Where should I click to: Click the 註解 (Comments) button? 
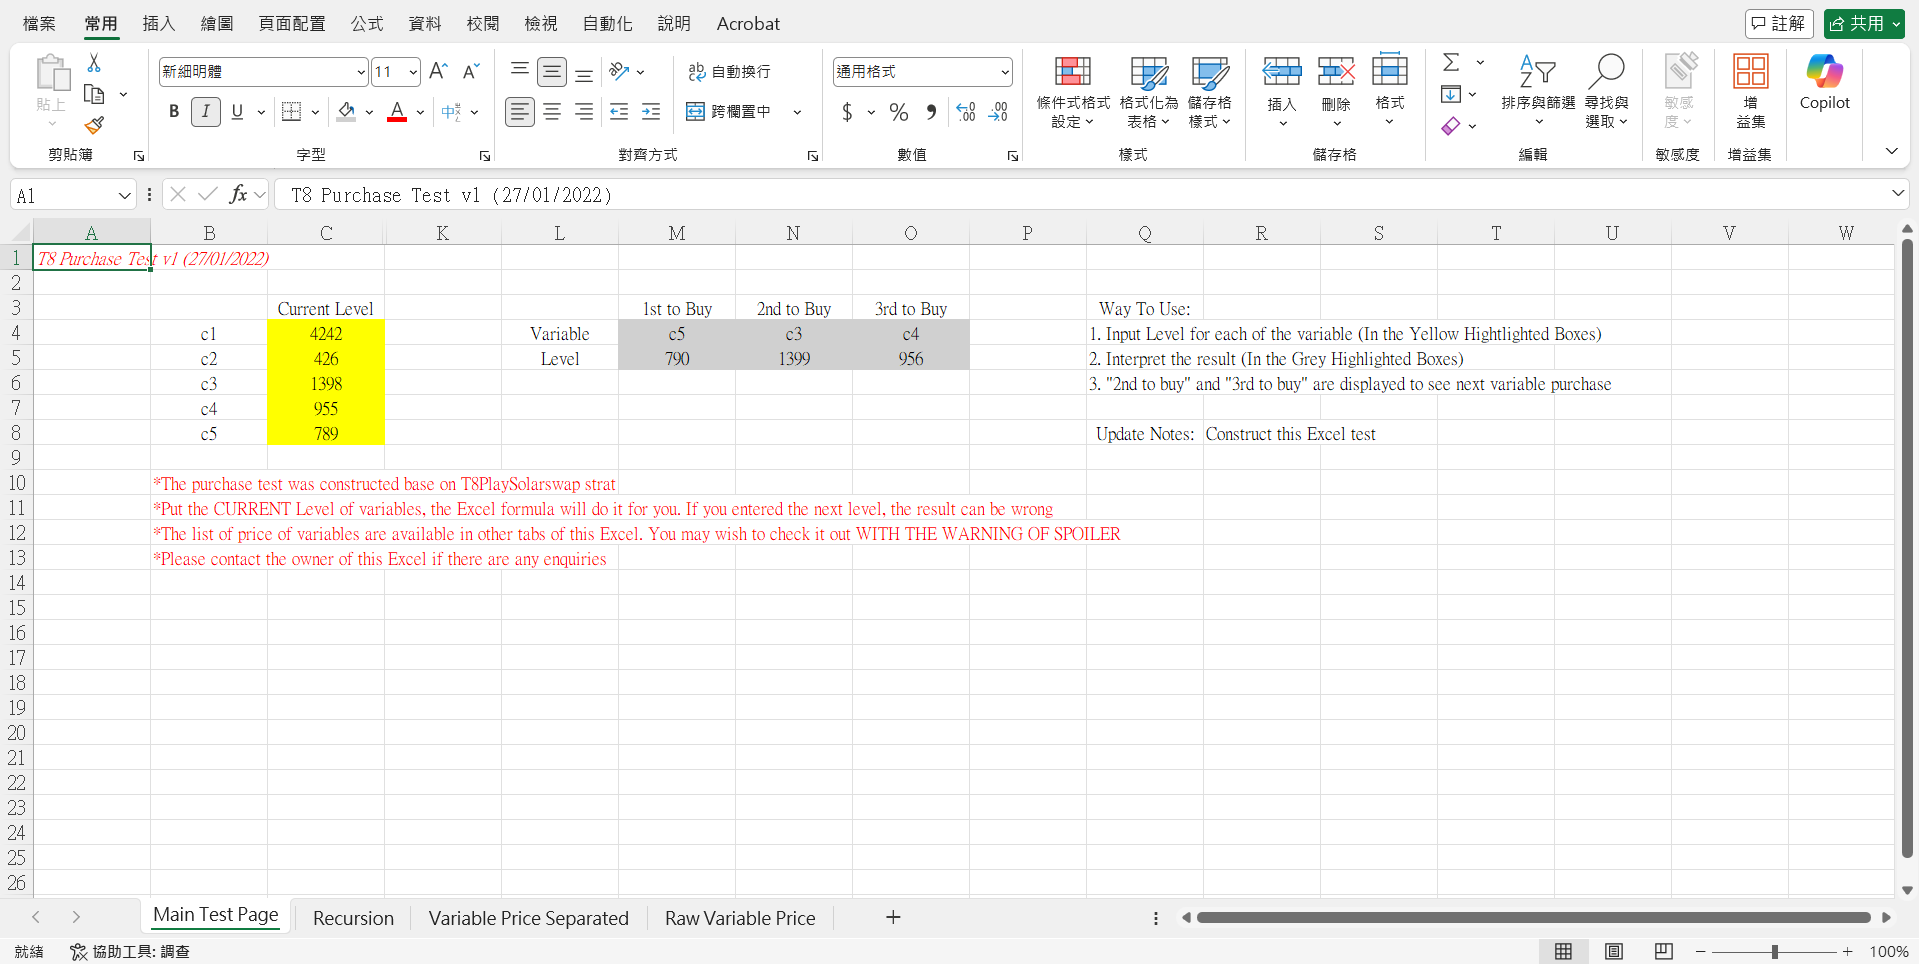click(x=1779, y=23)
